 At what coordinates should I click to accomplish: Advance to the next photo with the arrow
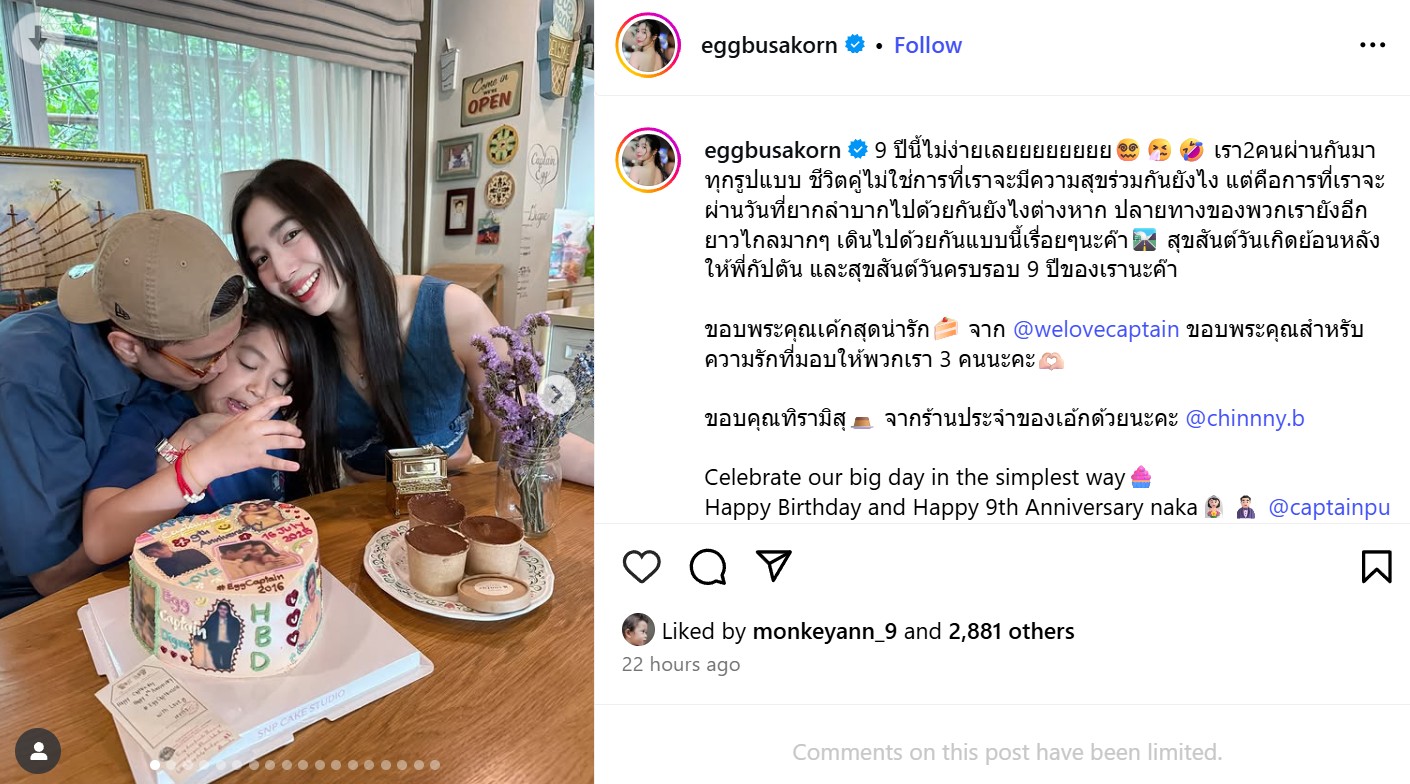coord(557,395)
